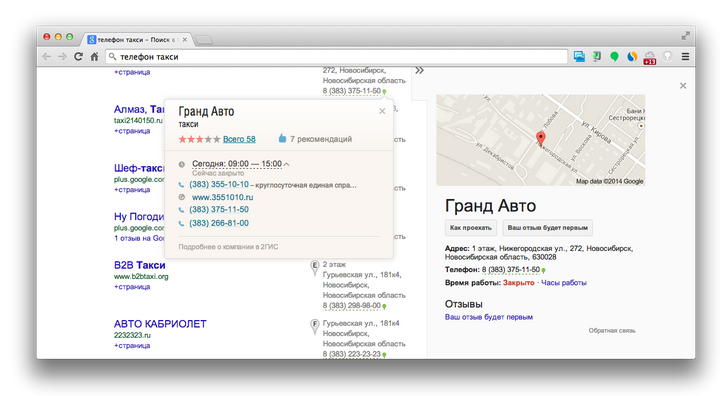
Task: Toggle fullscreen with the window arrows icon
Action: [x=686, y=36]
